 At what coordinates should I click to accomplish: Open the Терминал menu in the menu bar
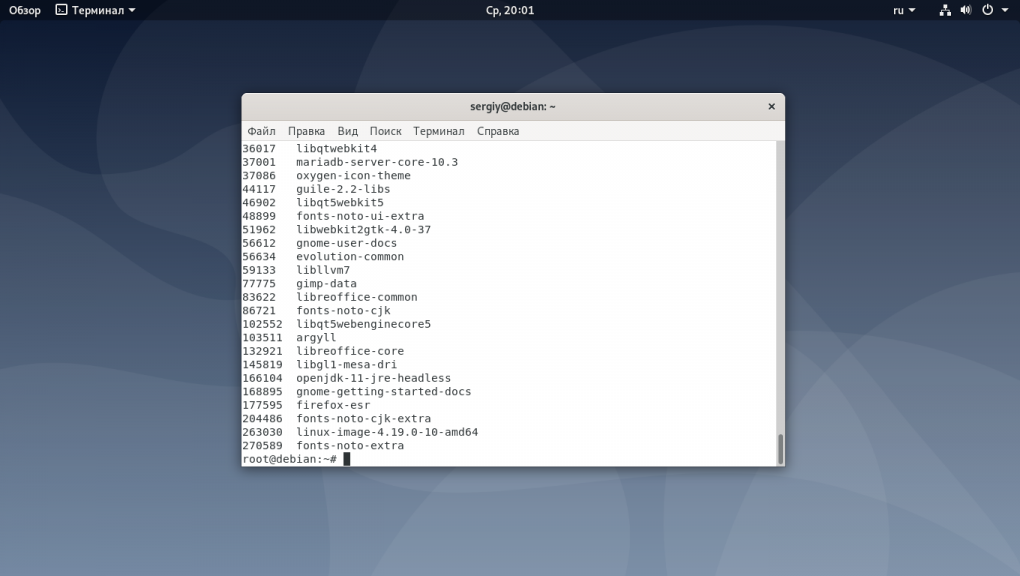tap(438, 131)
